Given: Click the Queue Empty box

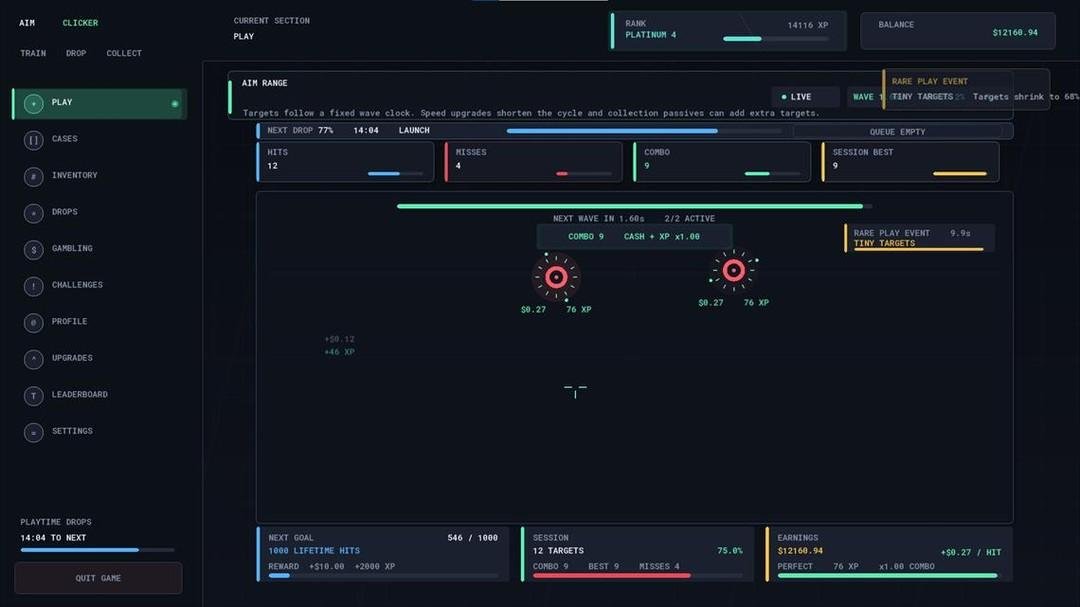Looking at the screenshot, I should 897,132.
